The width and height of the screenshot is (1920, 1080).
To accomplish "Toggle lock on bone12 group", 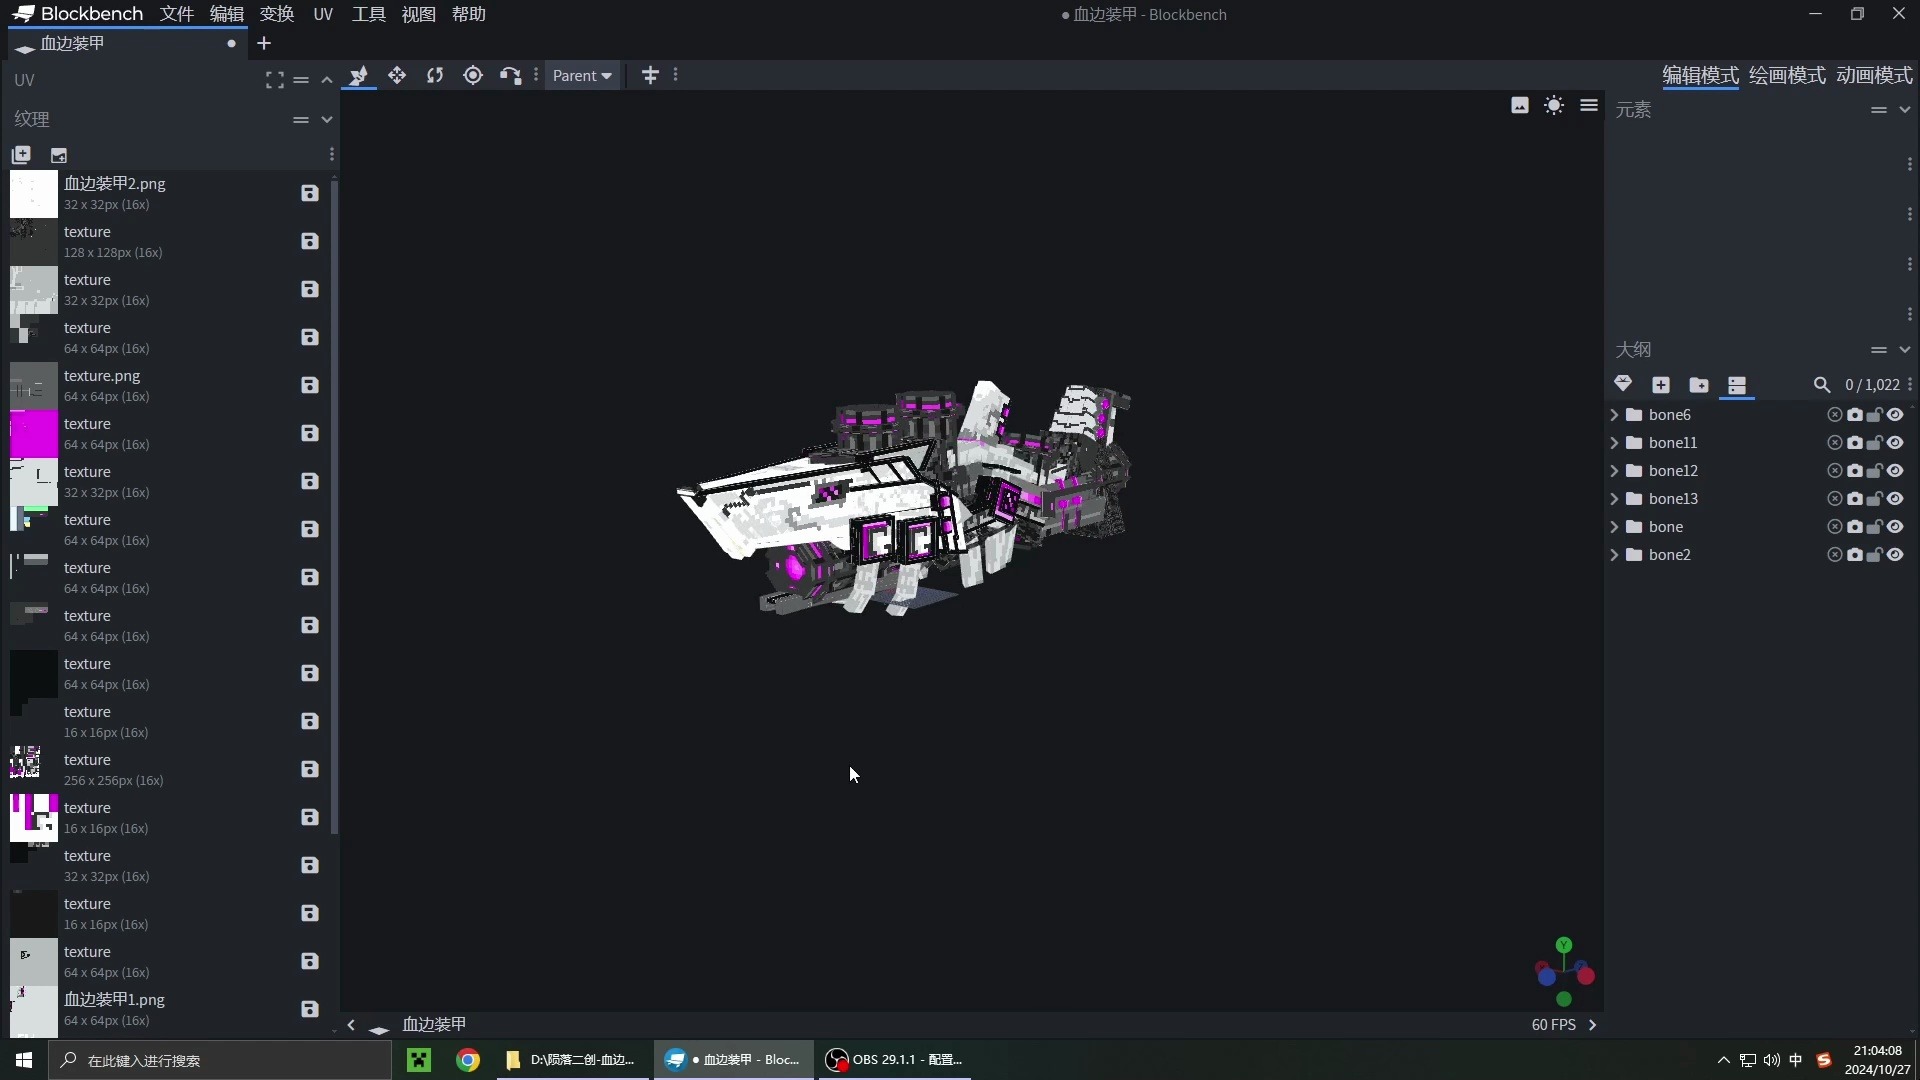I will (x=1875, y=471).
